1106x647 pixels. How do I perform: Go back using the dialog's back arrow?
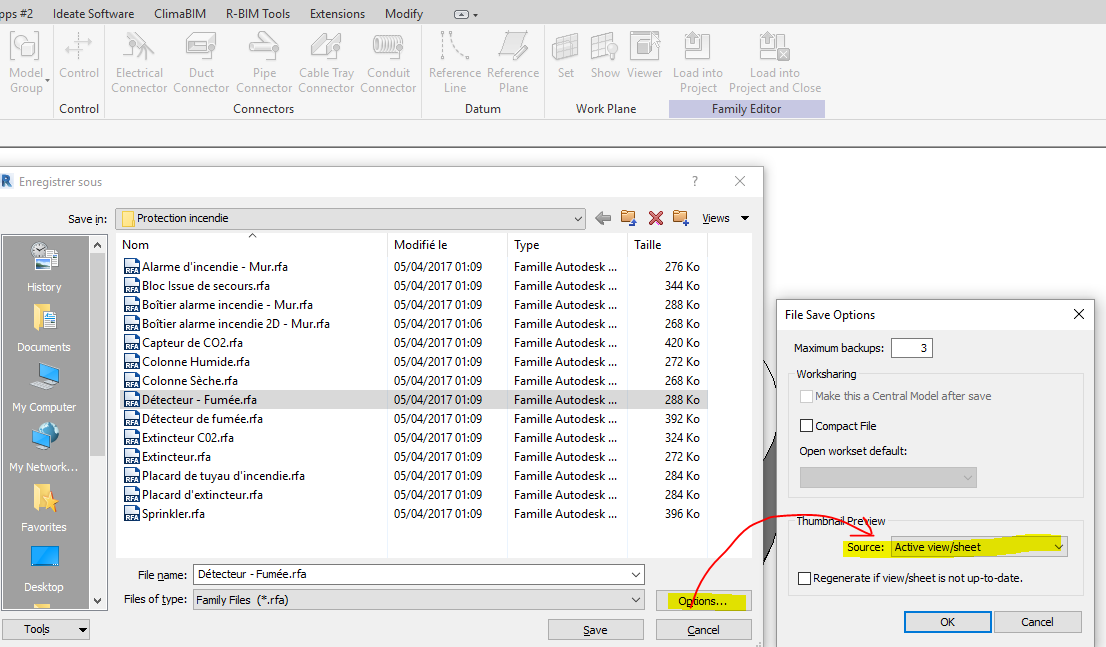(603, 218)
